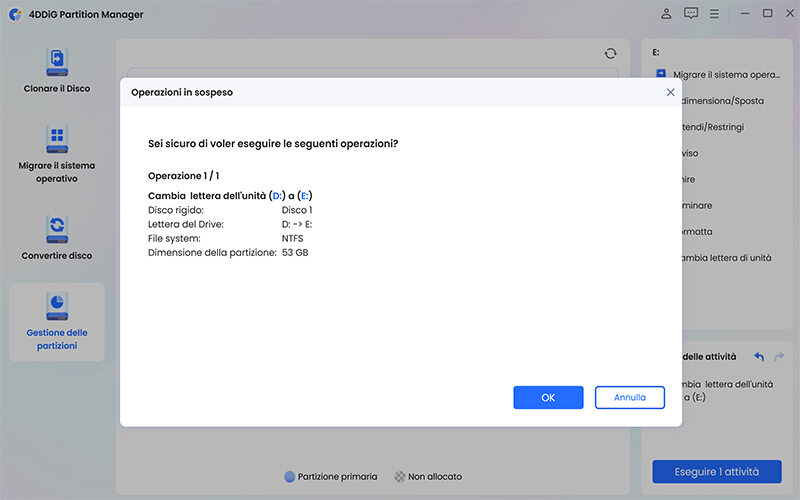Click the Clonare il Disco icon
The image size is (800, 500).
point(56,62)
